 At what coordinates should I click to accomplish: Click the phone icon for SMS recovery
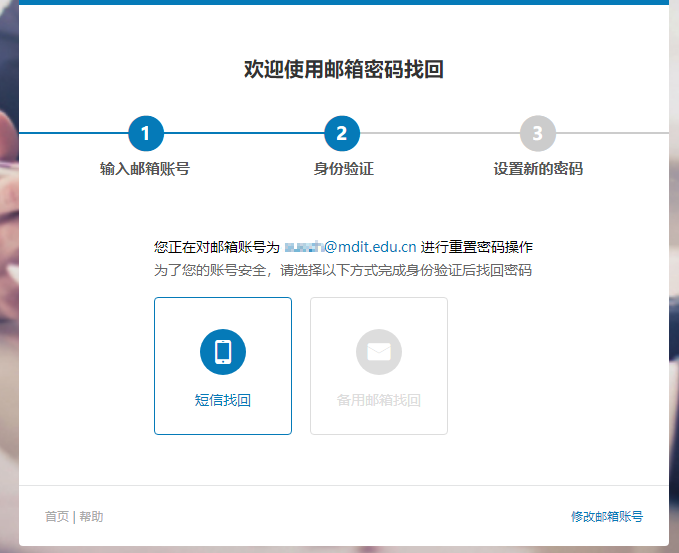(x=223, y=351)
